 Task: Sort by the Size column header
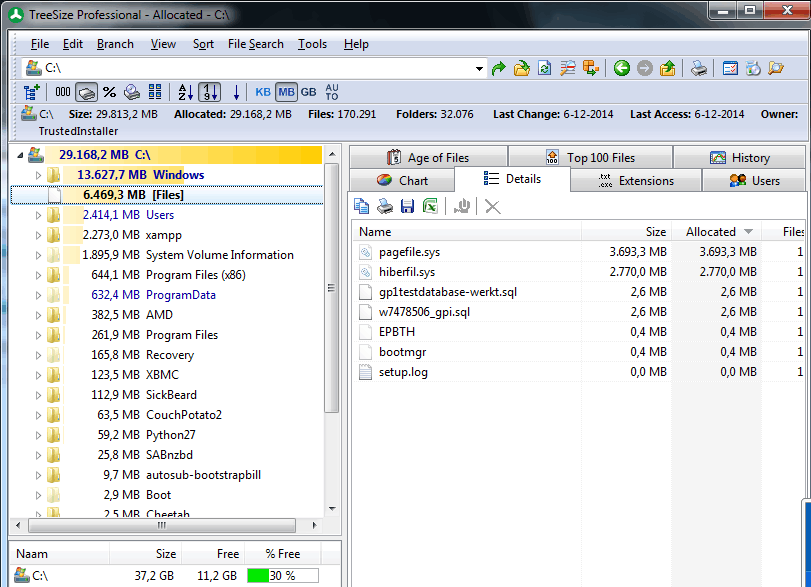pyautogui.click(x=626, y=232)
